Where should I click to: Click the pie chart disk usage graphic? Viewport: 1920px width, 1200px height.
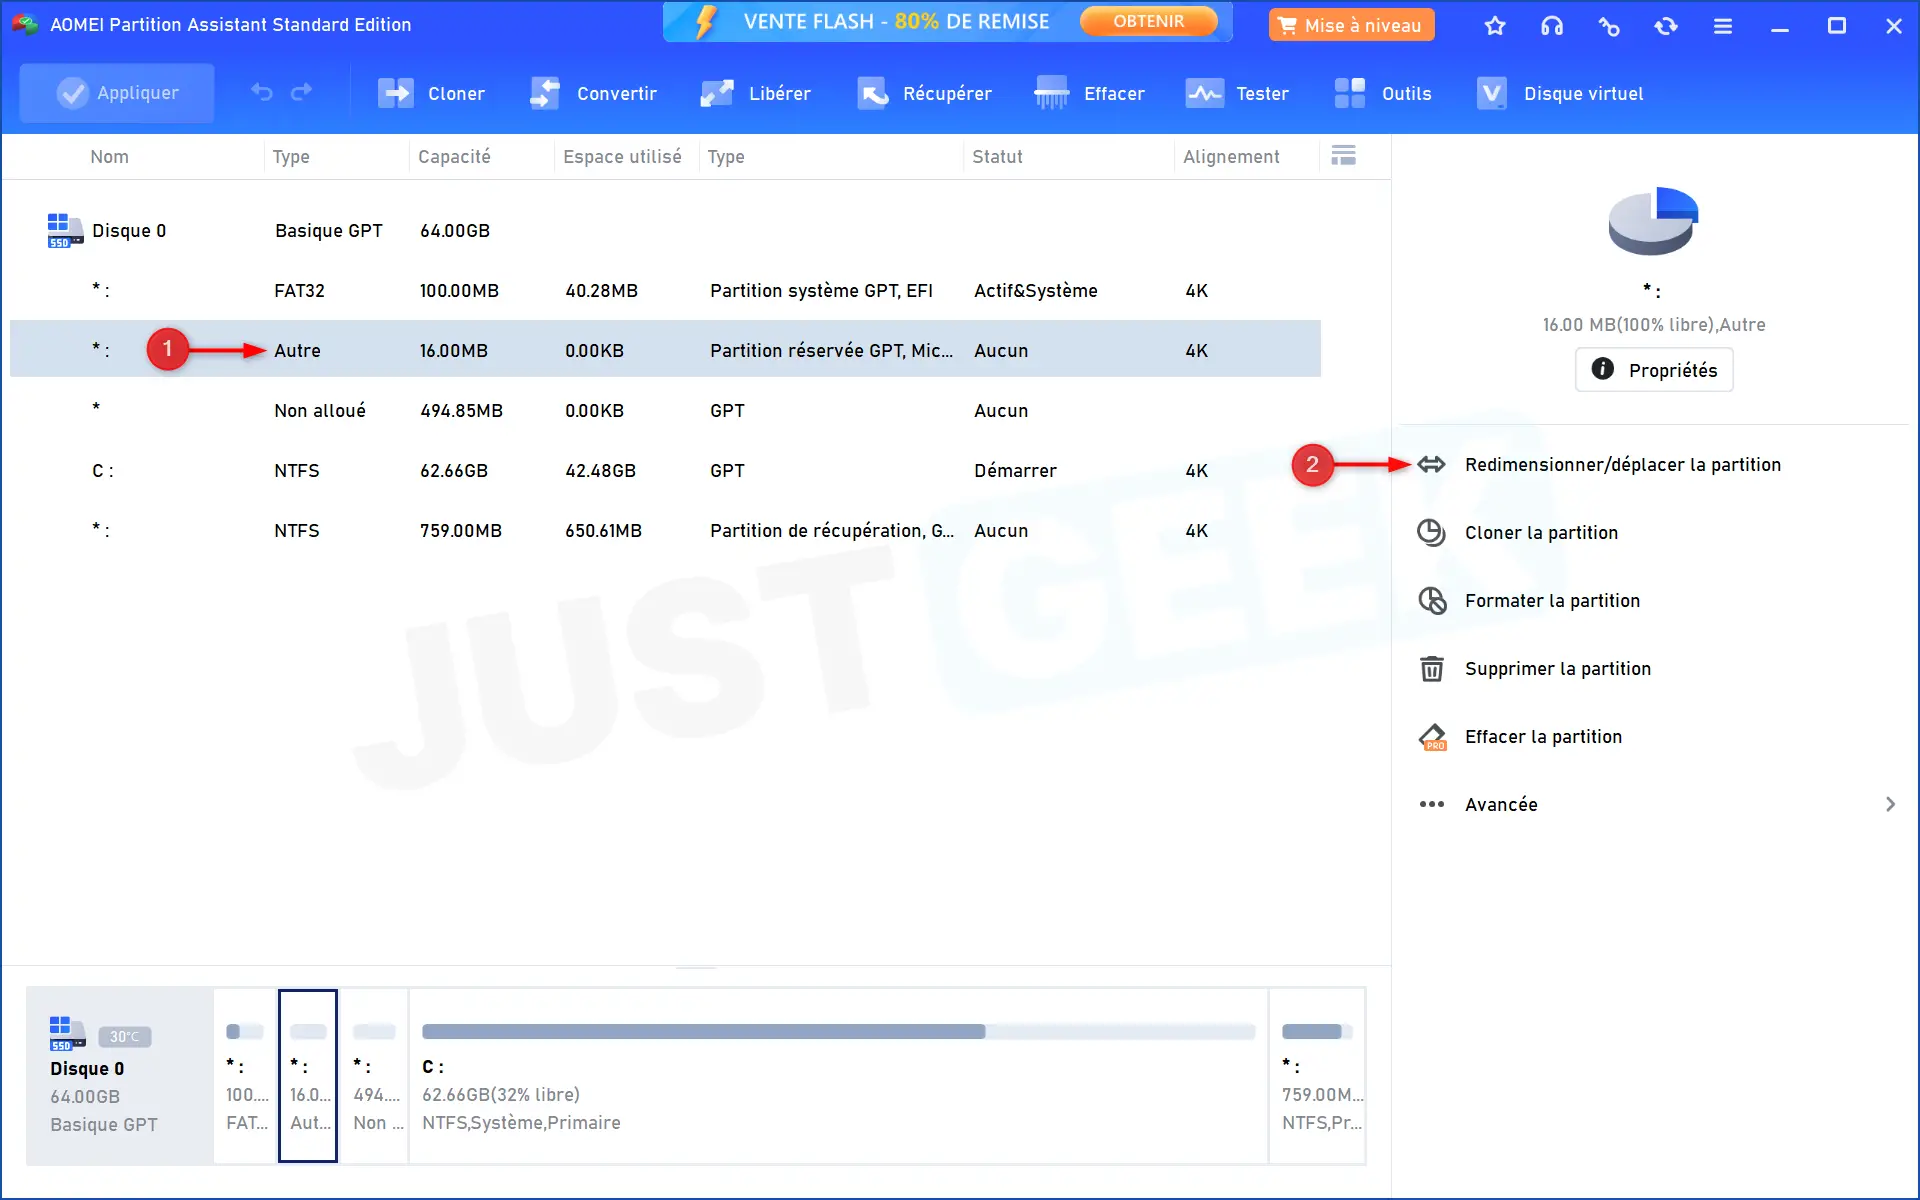(1653, 221)
